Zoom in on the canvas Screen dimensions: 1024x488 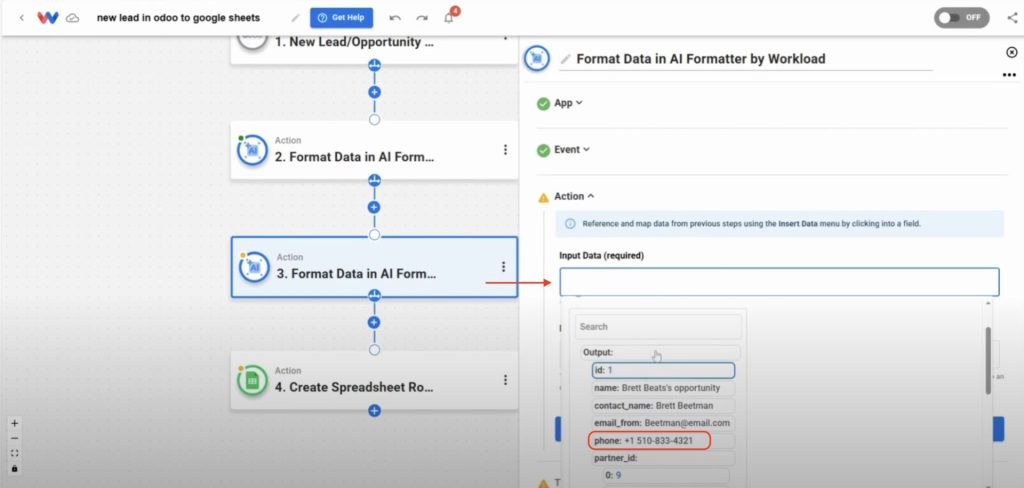point(14,423)
